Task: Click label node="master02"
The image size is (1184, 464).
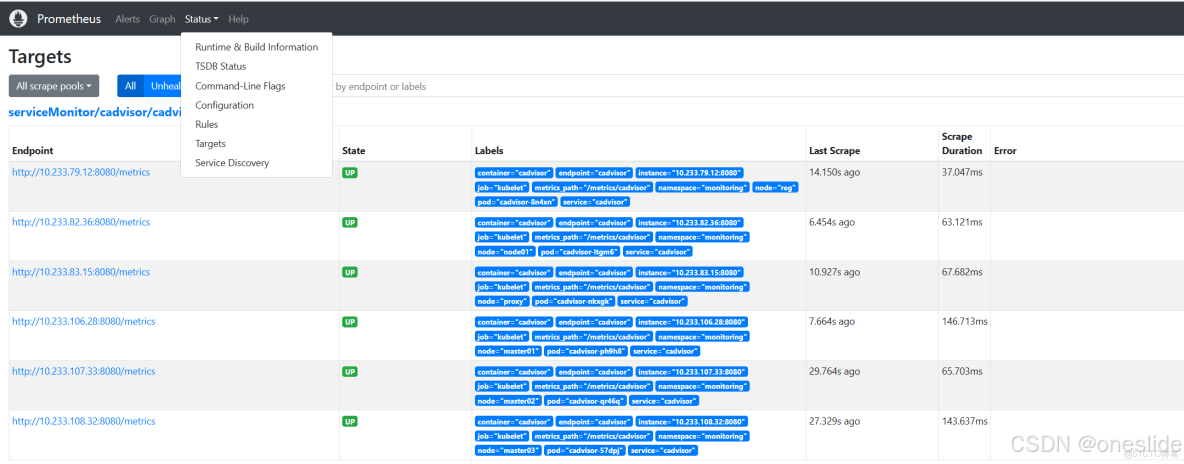Action: click(508, 401)
